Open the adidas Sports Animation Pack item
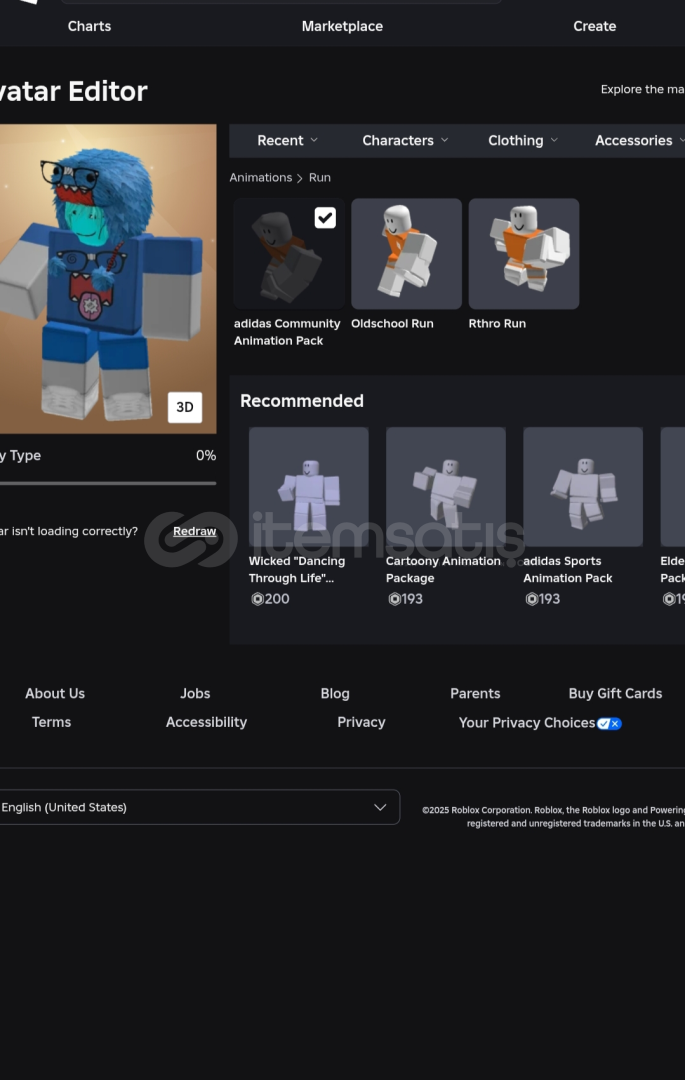 click(582, 487)
